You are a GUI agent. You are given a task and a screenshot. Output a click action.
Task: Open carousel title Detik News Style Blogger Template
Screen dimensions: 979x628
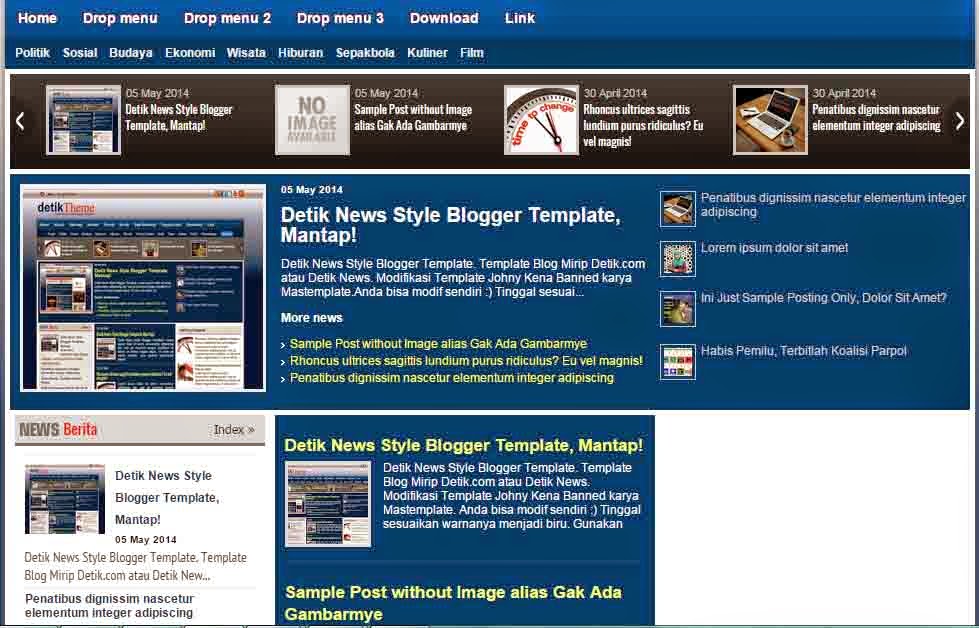pos(179,117)
